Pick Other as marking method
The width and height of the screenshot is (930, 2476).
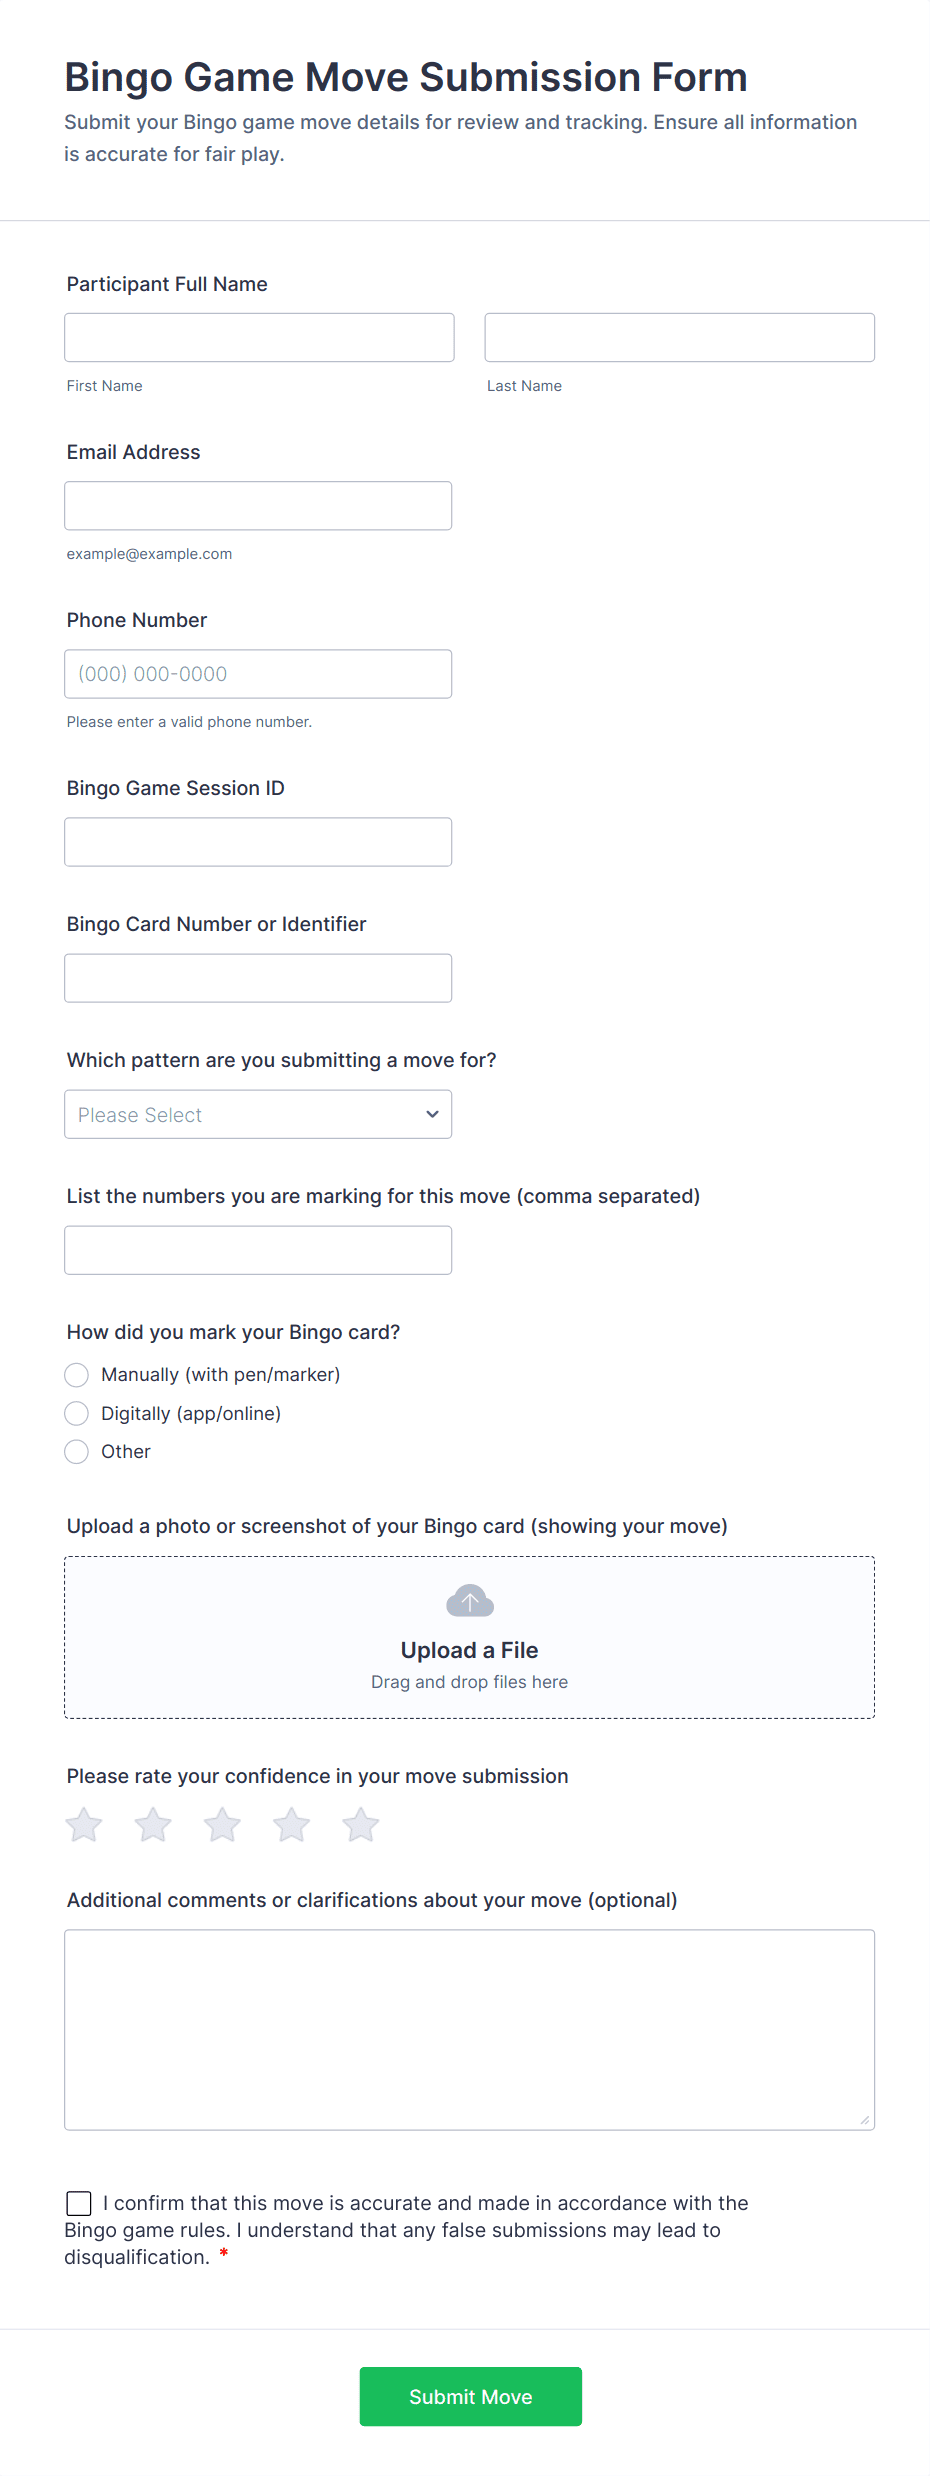tap(76, 1451)
